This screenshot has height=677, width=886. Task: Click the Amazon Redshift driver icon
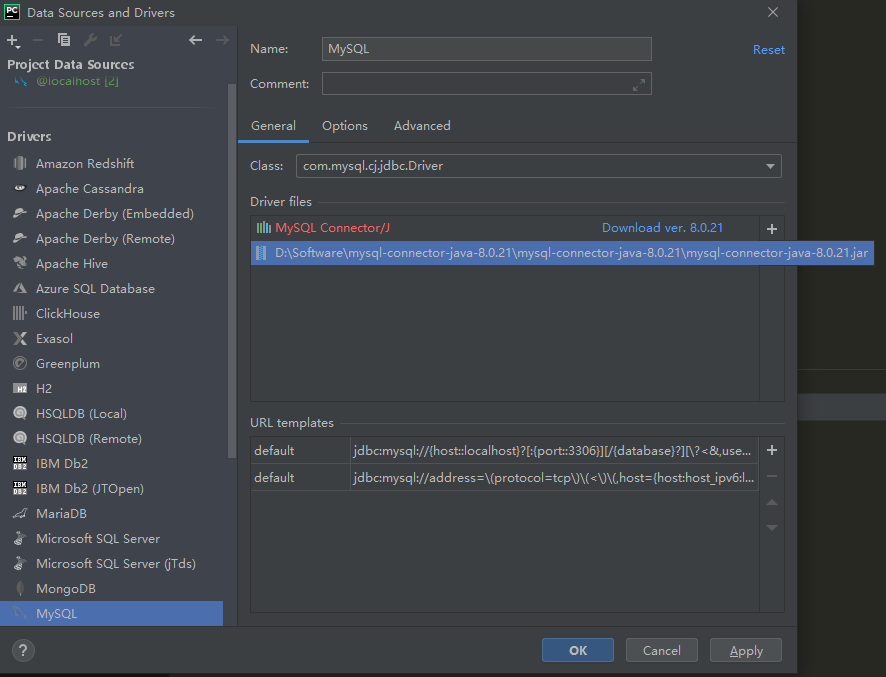tap(20, 163)
